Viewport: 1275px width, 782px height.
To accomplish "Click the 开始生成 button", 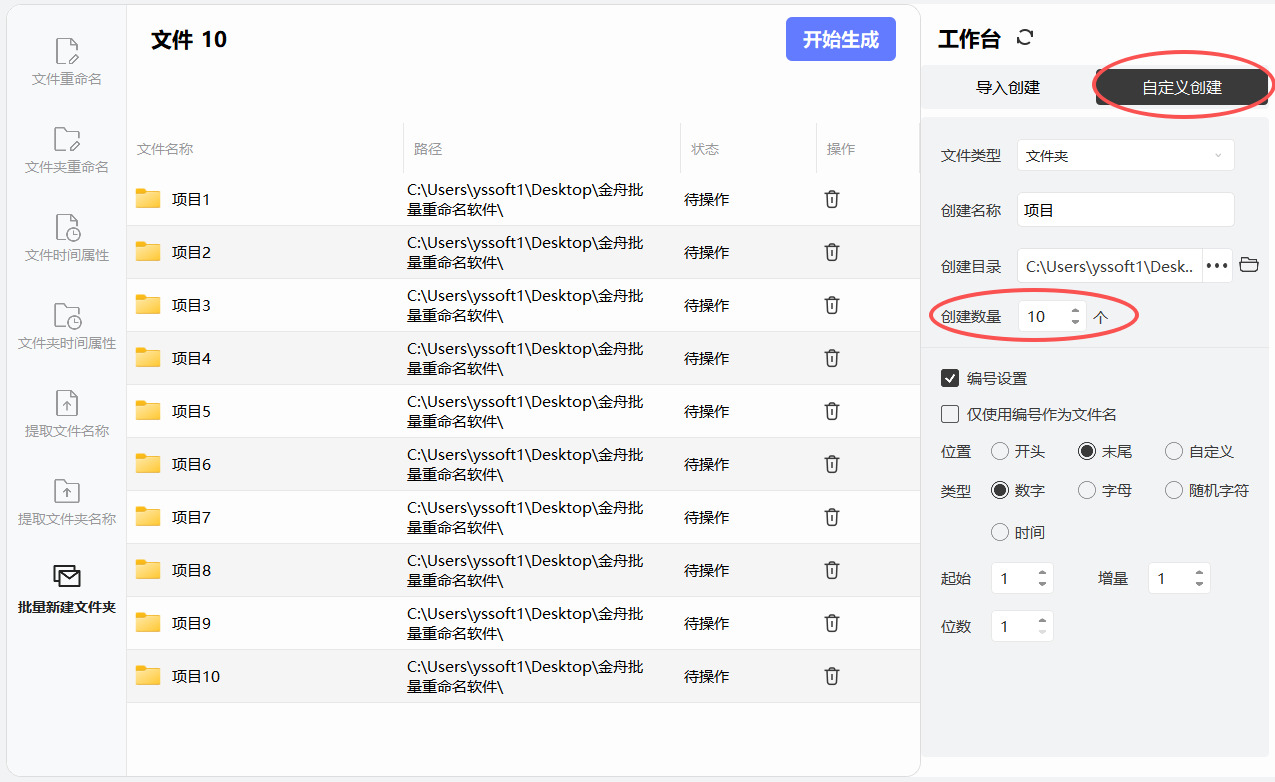I will [x=840, y=40].
